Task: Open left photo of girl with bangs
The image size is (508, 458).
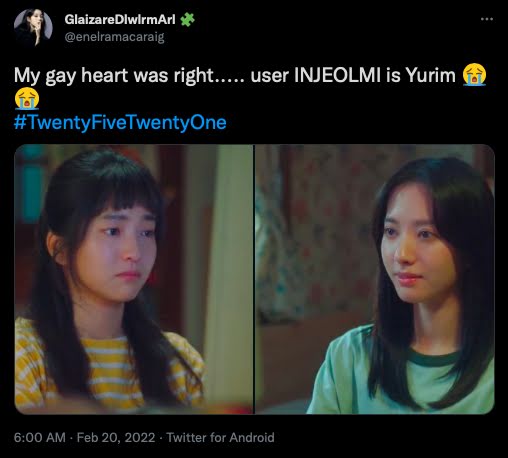Action: point(134,279)
